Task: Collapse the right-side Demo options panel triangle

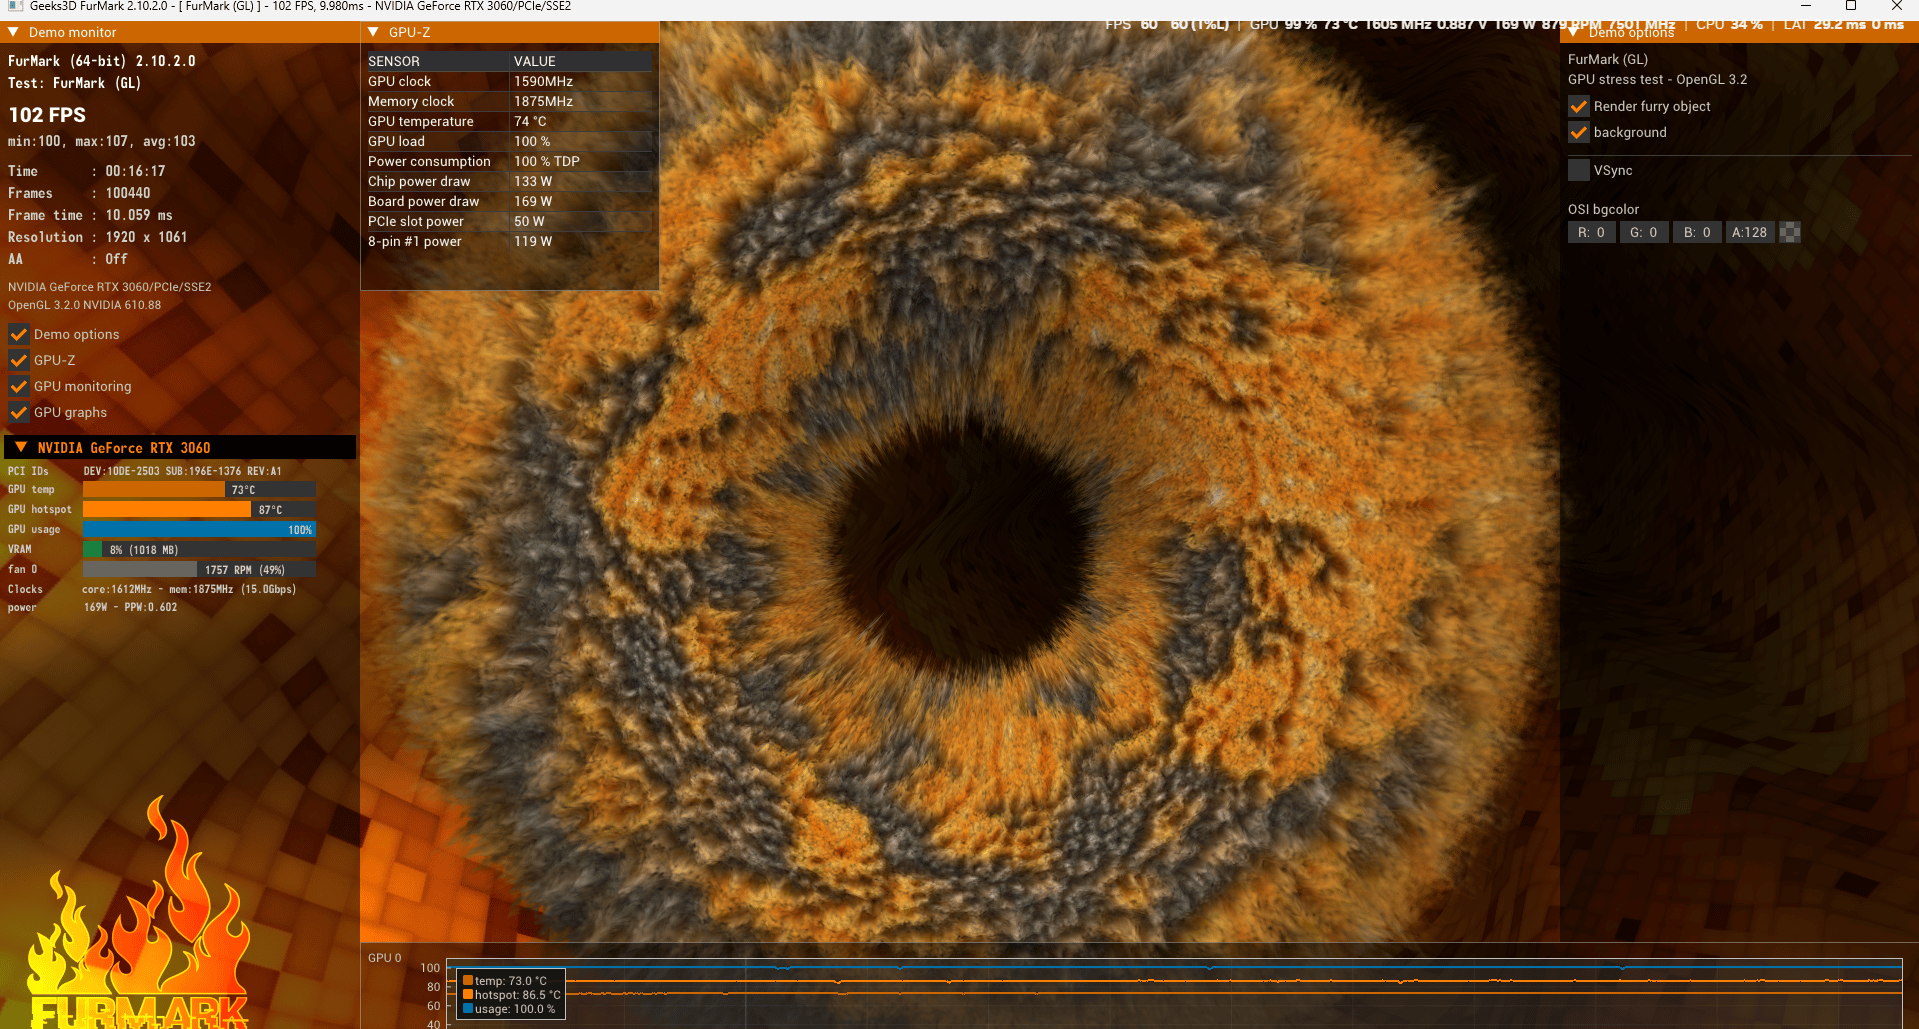Action: (1574, 32)
